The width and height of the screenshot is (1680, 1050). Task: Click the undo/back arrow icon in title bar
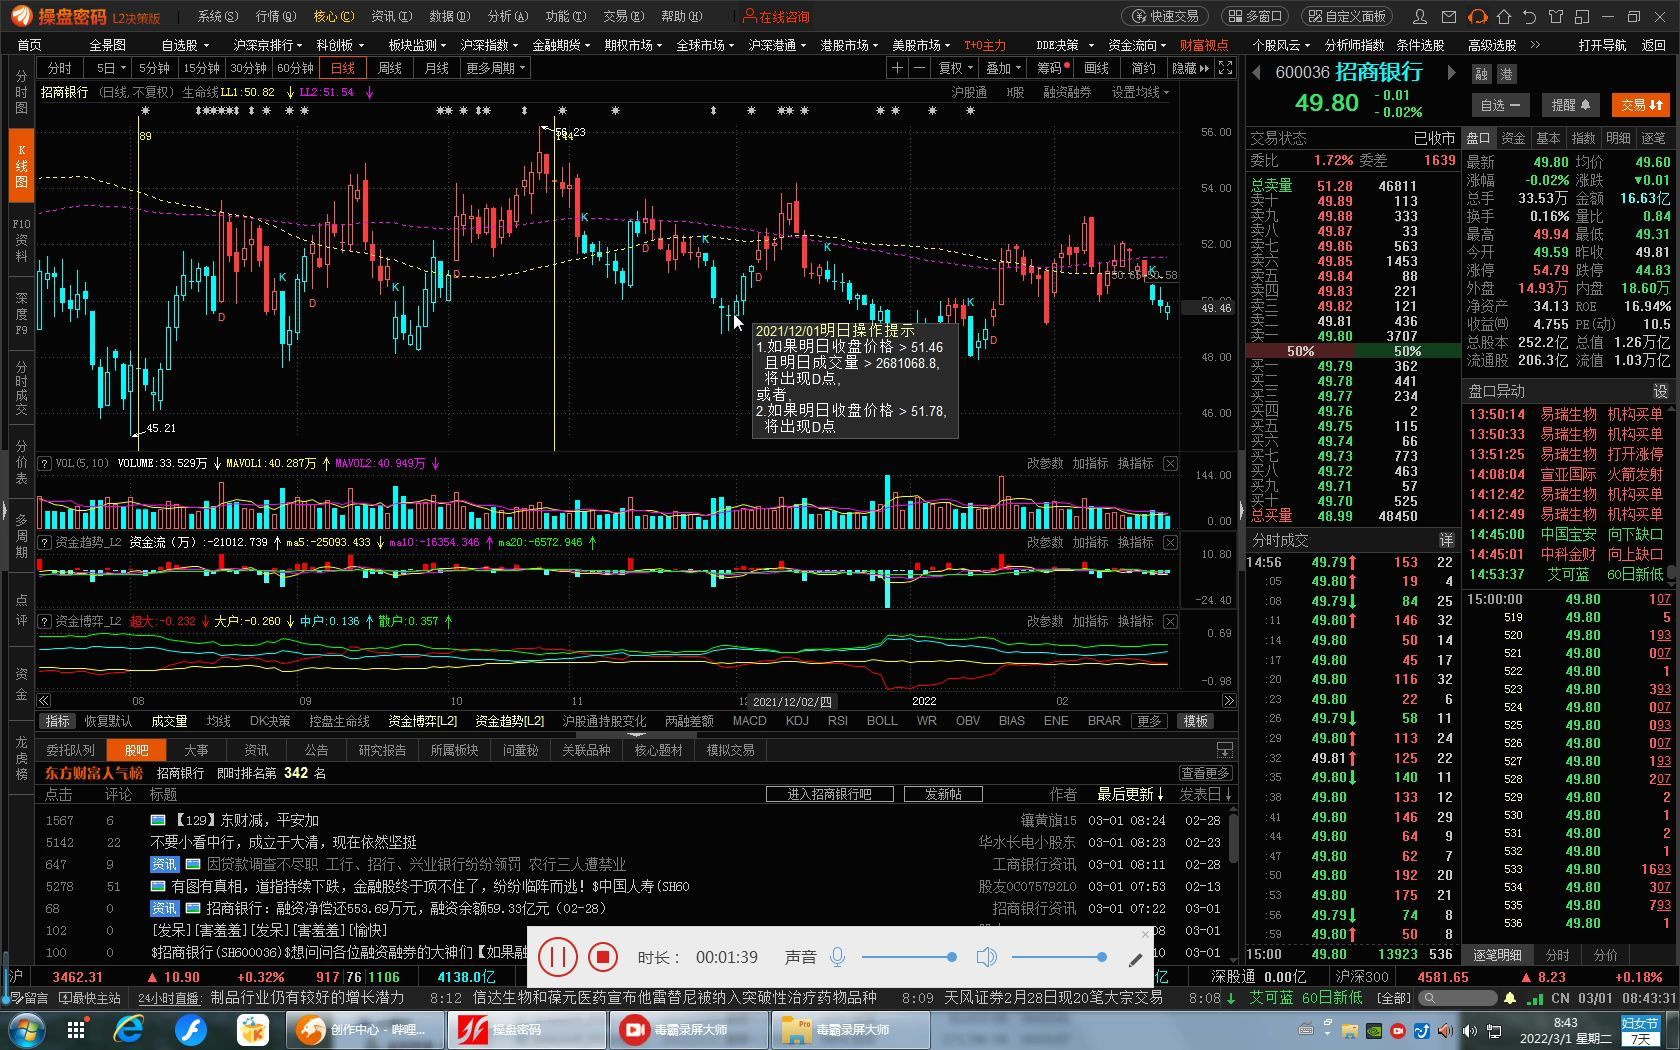[1529, 16]
